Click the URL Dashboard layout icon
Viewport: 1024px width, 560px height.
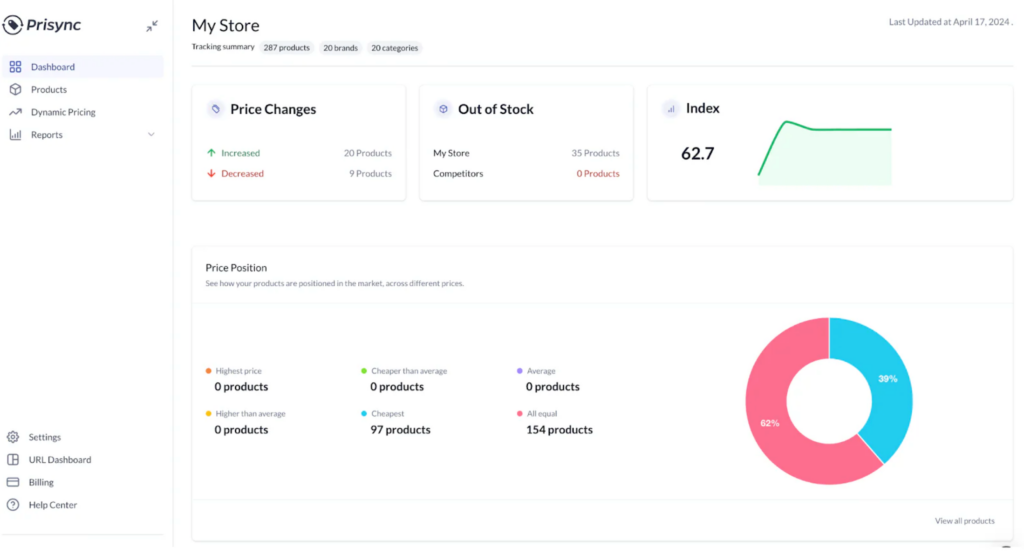click(13, 459)
